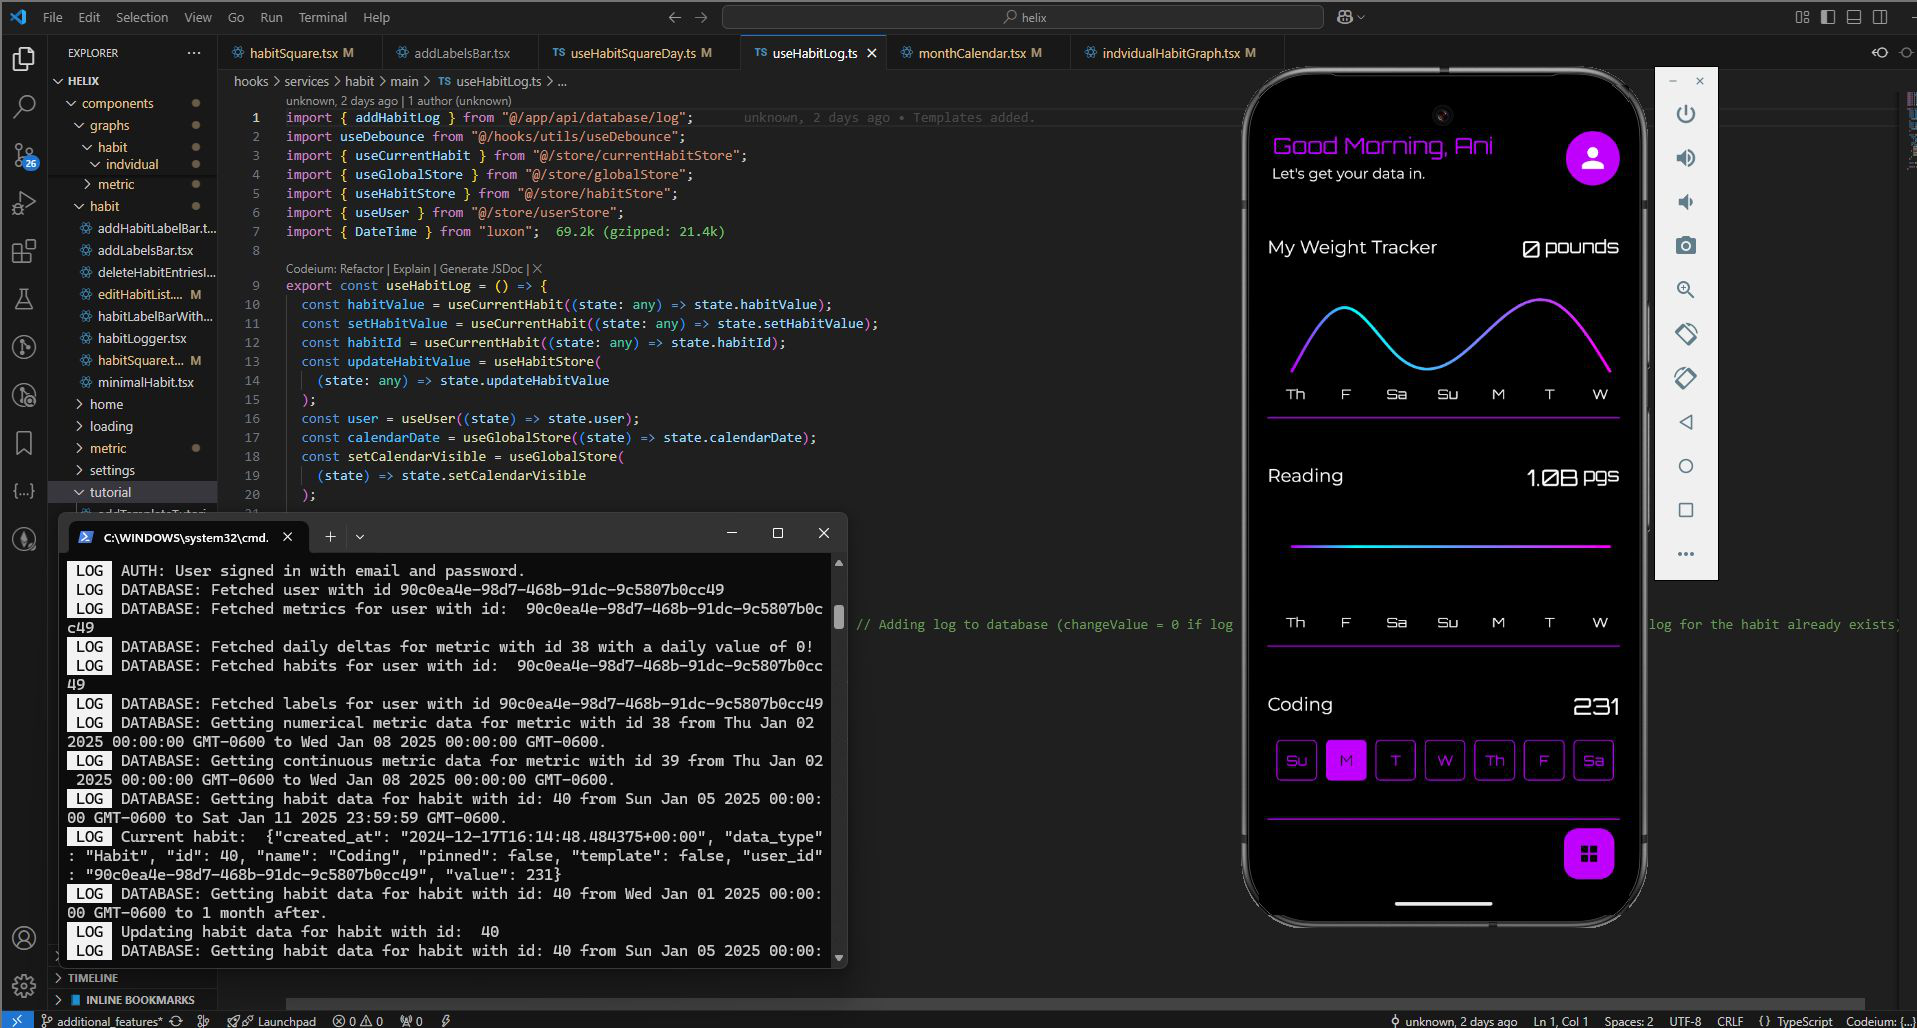This screenshot has width=1917, height=1028.
Task: Tap magenta grid button in phone app
Action: coord(1589,854)
